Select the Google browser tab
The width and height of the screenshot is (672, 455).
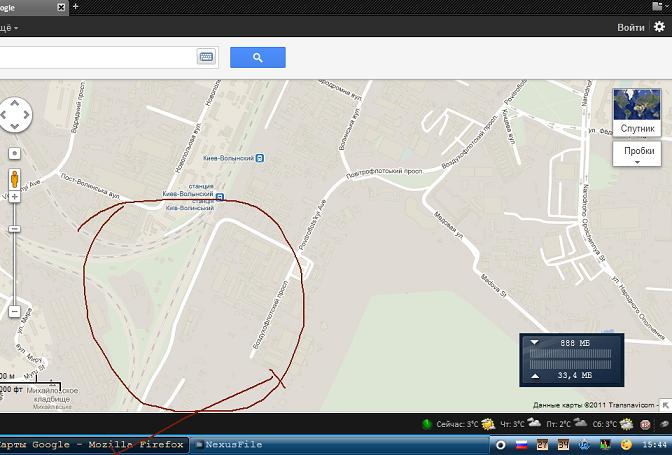point(34,8)
